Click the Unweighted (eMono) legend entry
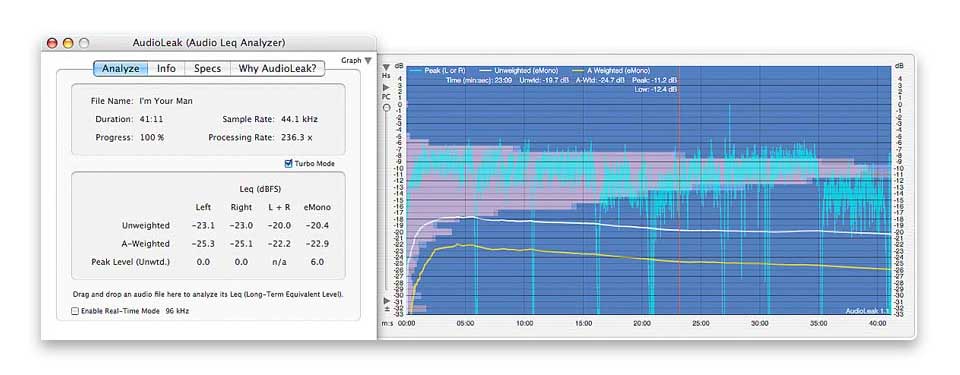Screen dimensions: 960x375 tap(518, 71)
